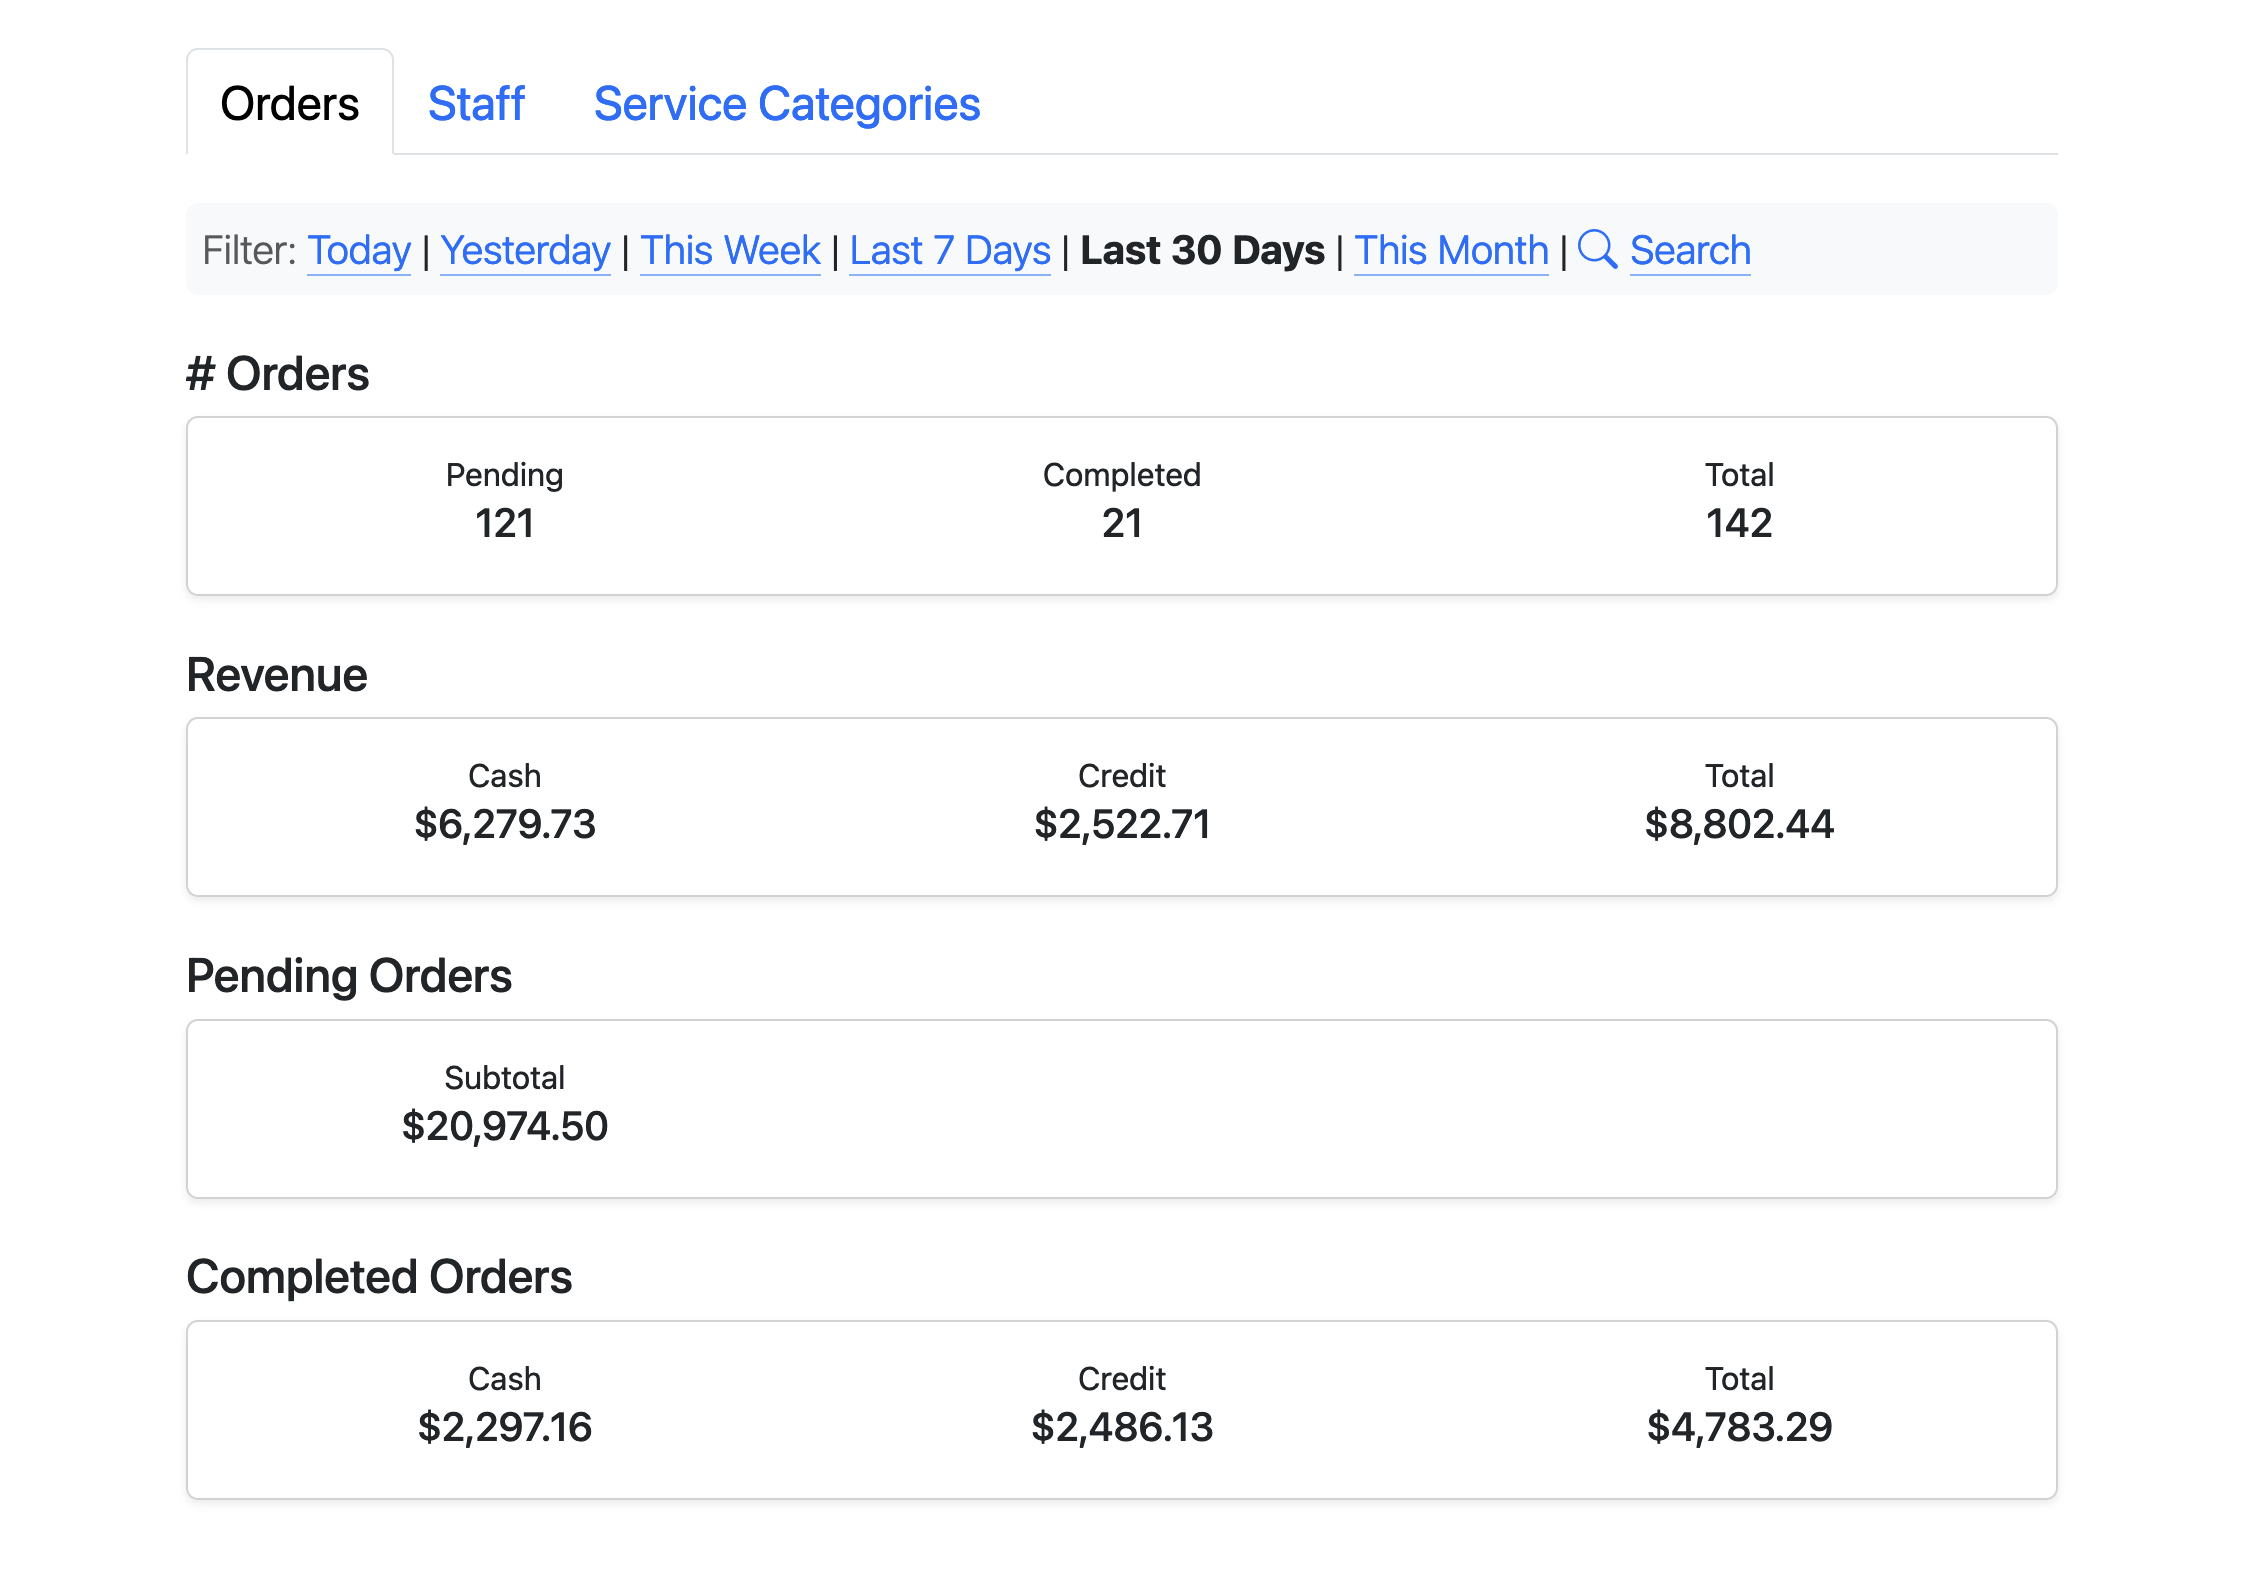Click Completed Orders Cash value $2,297.16
Image resolution: width=2242 pixels, height=1573 pixels.
(504, 1427)
